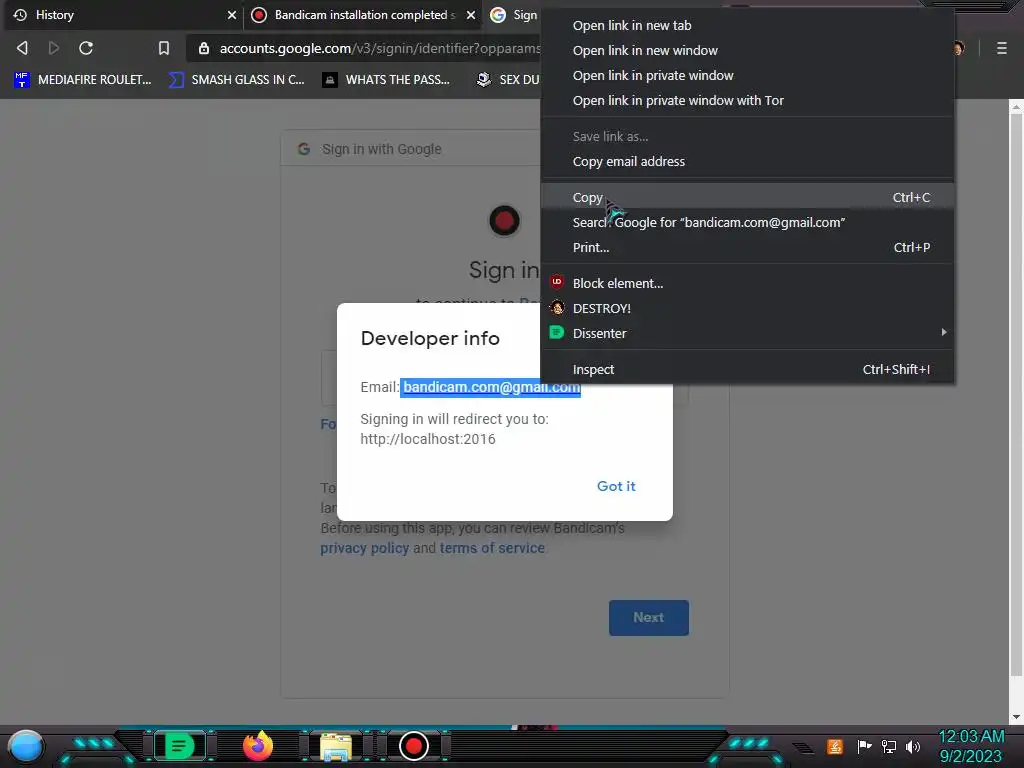Choose Open link in private window with Tor
Image resolution: width=1024 pixels, height=768 pixels.
tap(748, 100)
